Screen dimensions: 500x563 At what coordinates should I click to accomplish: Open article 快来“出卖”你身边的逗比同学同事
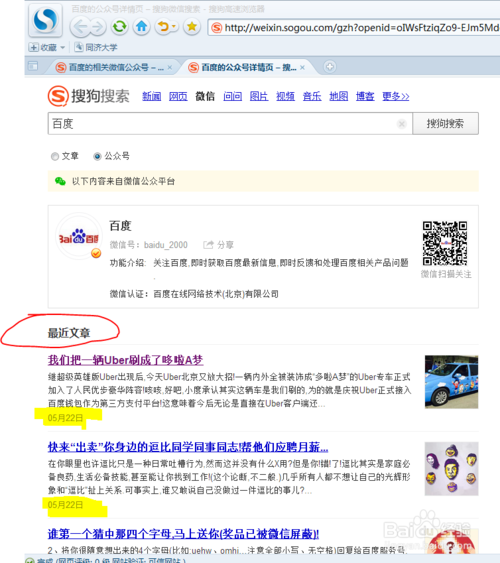188,447
